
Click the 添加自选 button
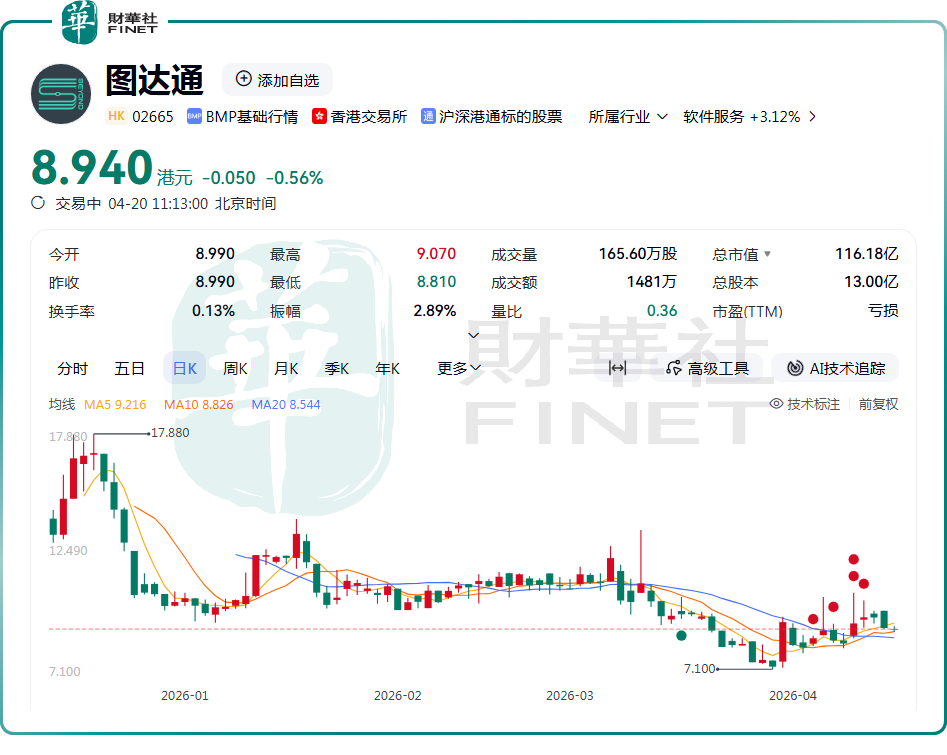pyautogui.click(x=276, y=80)
